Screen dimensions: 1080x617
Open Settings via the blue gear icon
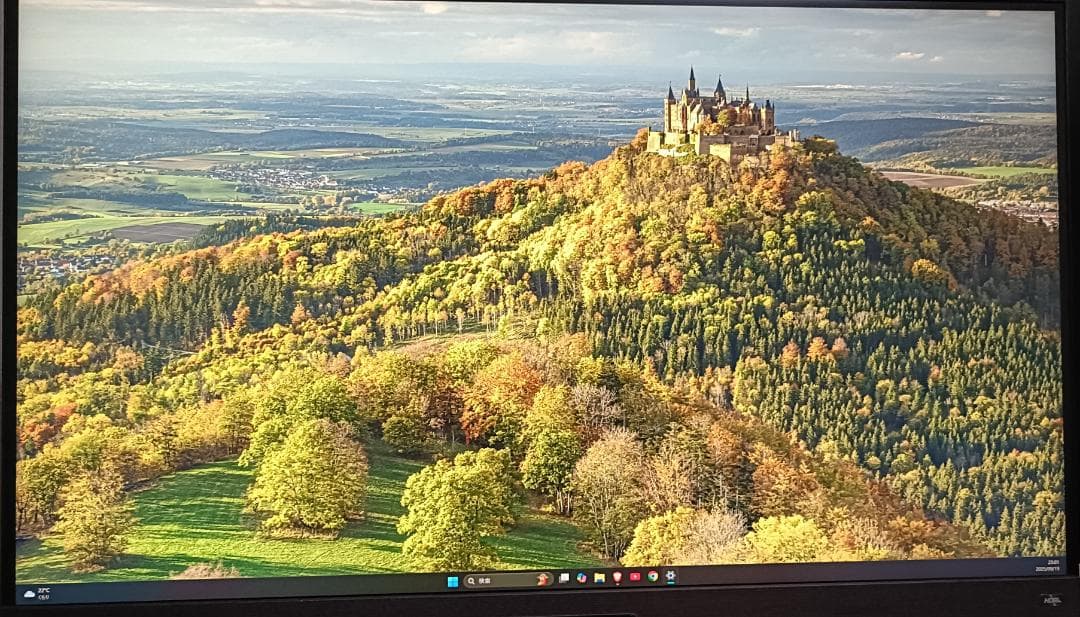coord(670,579)
